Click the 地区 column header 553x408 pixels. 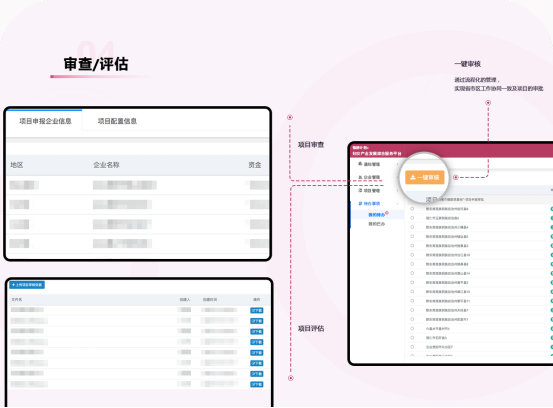pos(17,165)
